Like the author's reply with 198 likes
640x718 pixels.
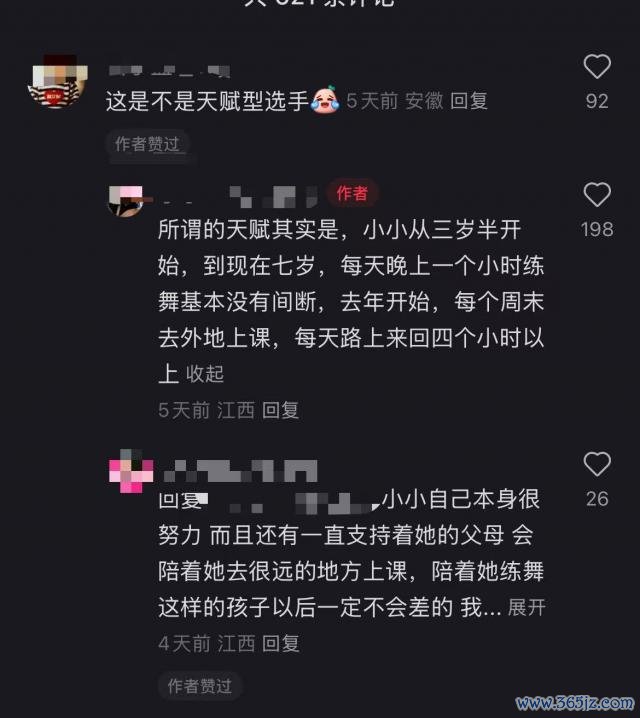coord(597,195)
